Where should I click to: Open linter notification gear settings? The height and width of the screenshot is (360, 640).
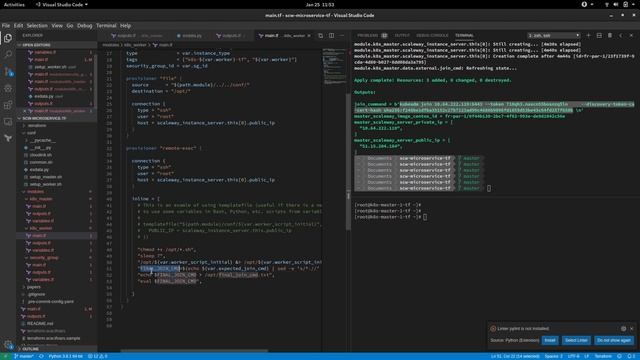click(623, 329)
